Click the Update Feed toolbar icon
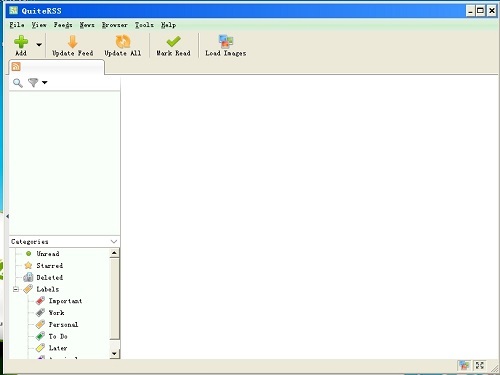 pos(72,42)
